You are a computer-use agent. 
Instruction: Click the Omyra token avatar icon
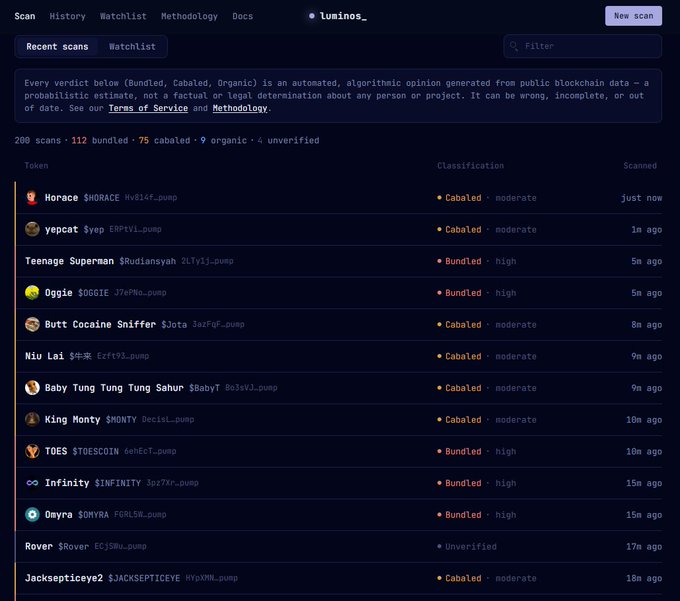[32, 514]
